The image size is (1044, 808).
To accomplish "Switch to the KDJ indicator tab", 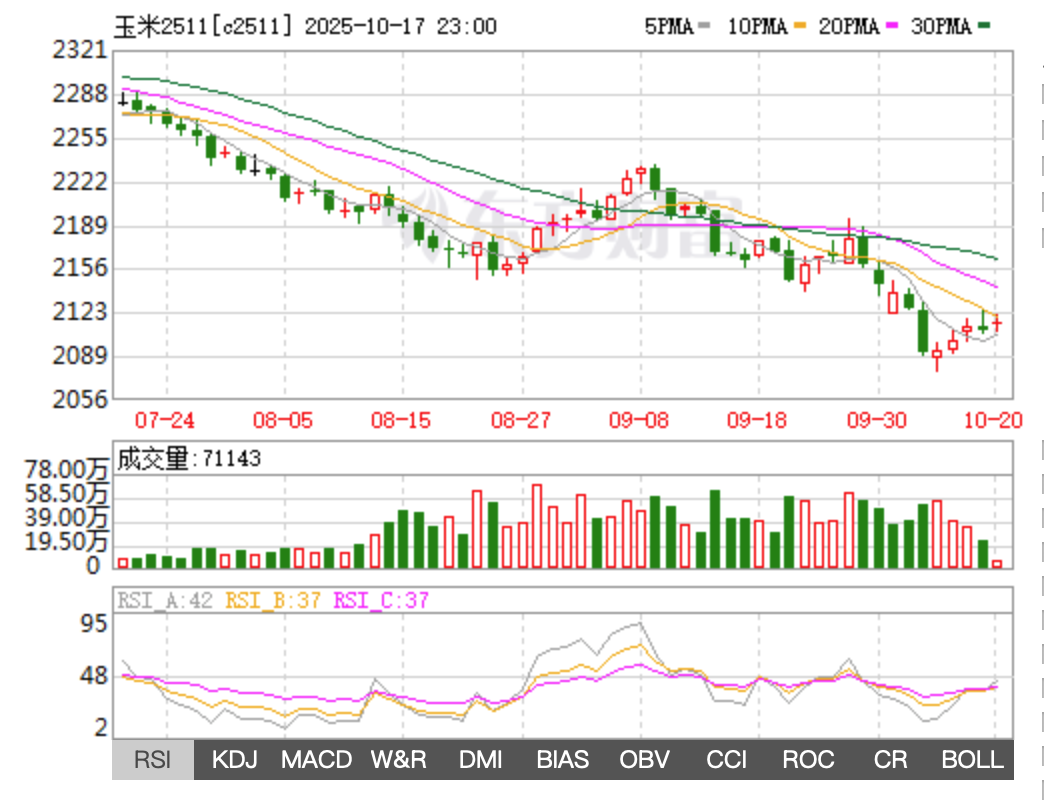I will (235, 760).
